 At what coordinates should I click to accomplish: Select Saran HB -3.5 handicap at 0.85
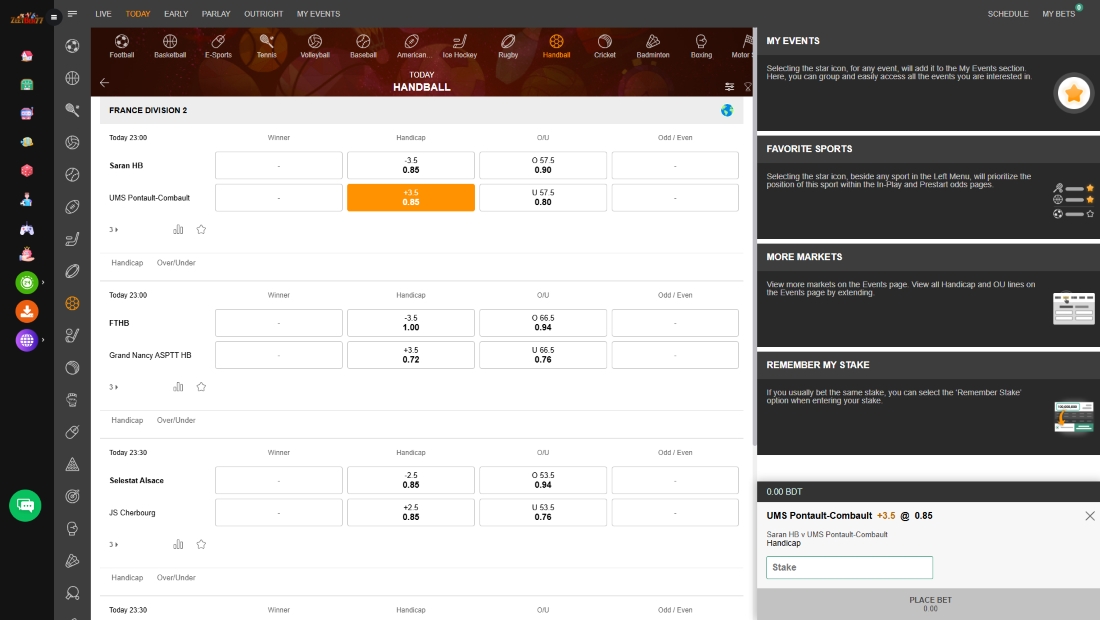tap(411, 165)
